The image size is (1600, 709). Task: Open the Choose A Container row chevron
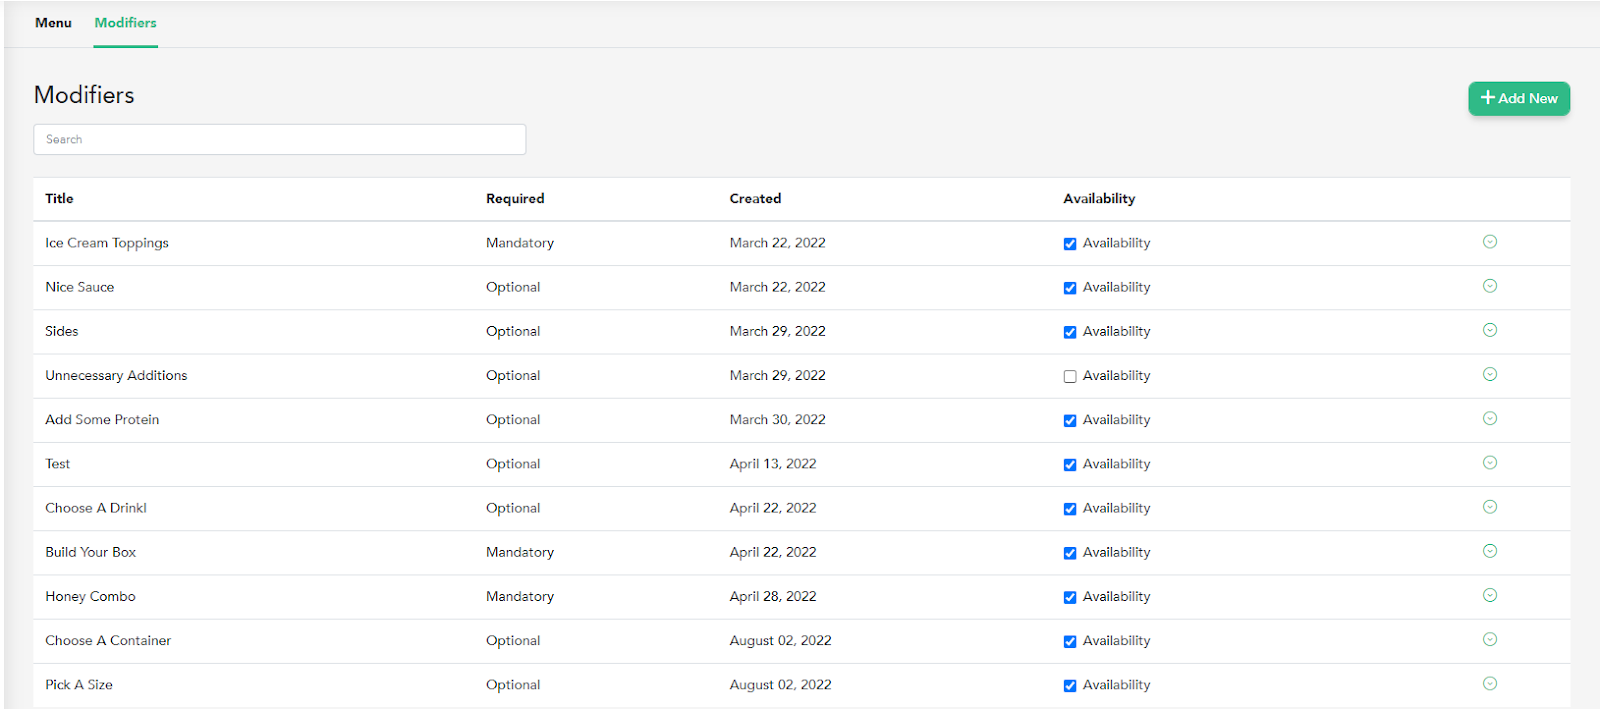point(1490,639)
